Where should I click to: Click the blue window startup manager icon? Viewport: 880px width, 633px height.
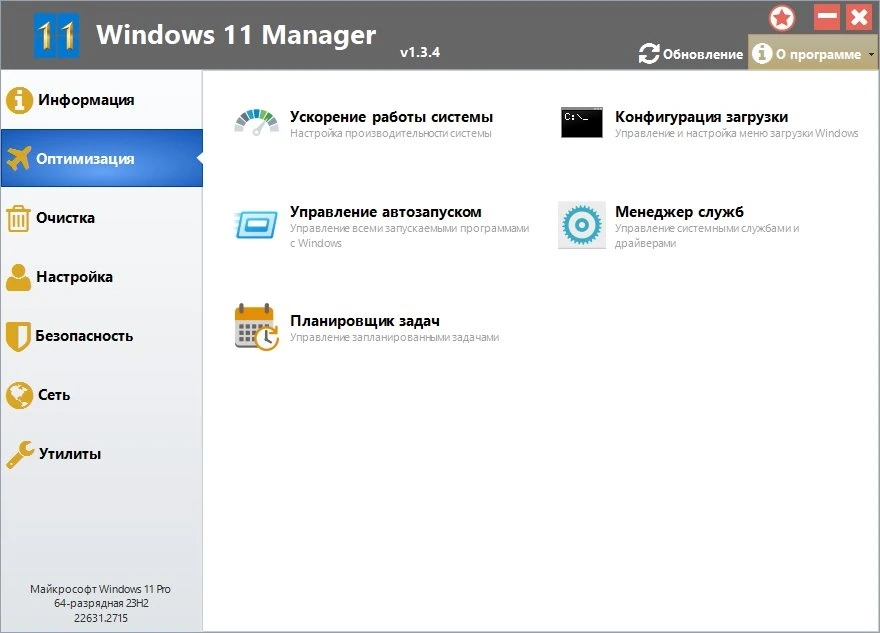pyautogui.click(x=256, y=225)
